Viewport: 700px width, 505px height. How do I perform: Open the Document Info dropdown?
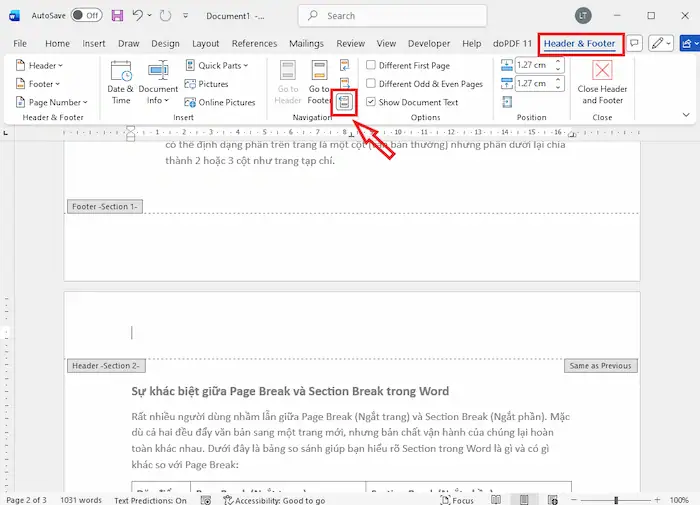[158, 82]
